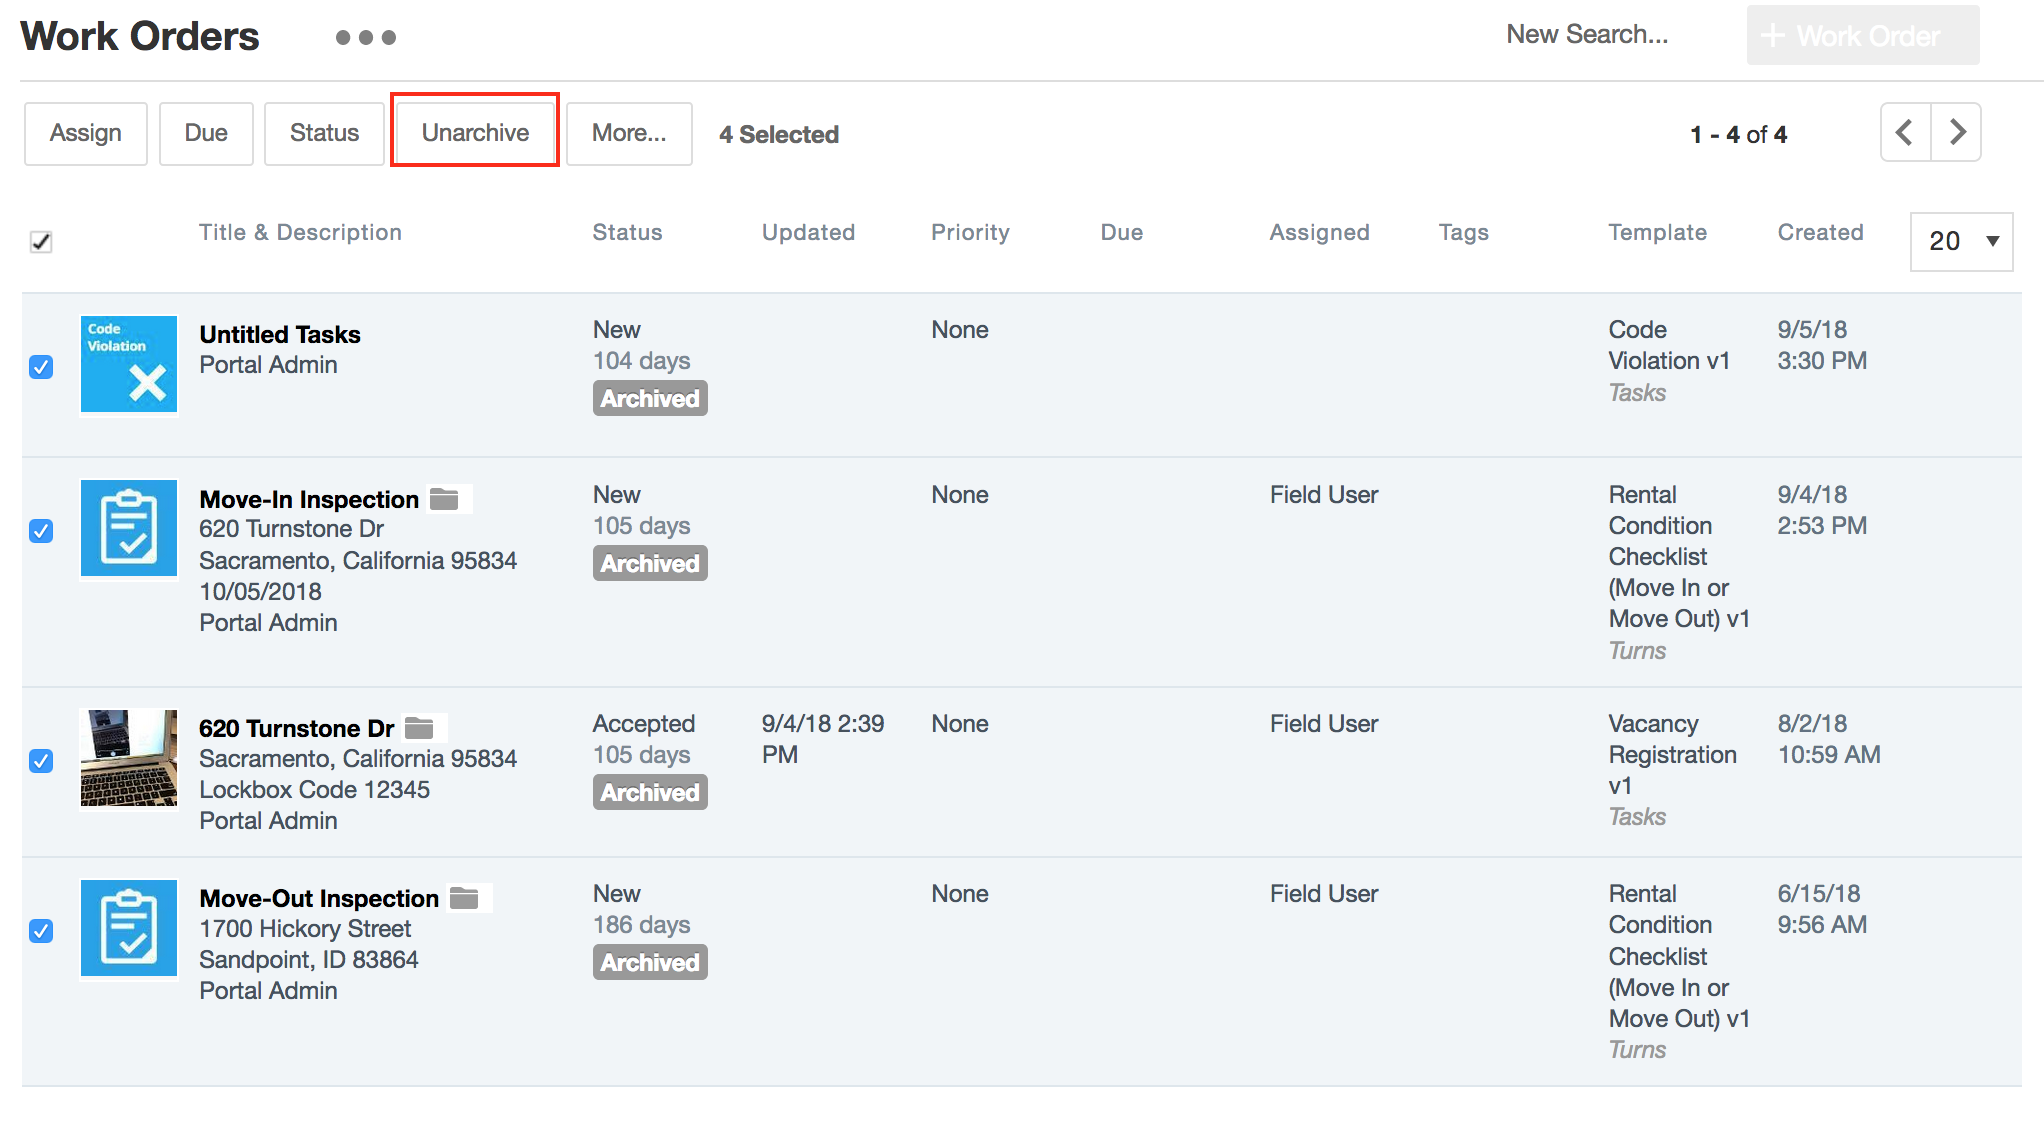Open the Status bulk-action dropdown
Image resolution: width=2044 pixels, height=1148 pixels.
pyautogui.click(x=324, y=133)
